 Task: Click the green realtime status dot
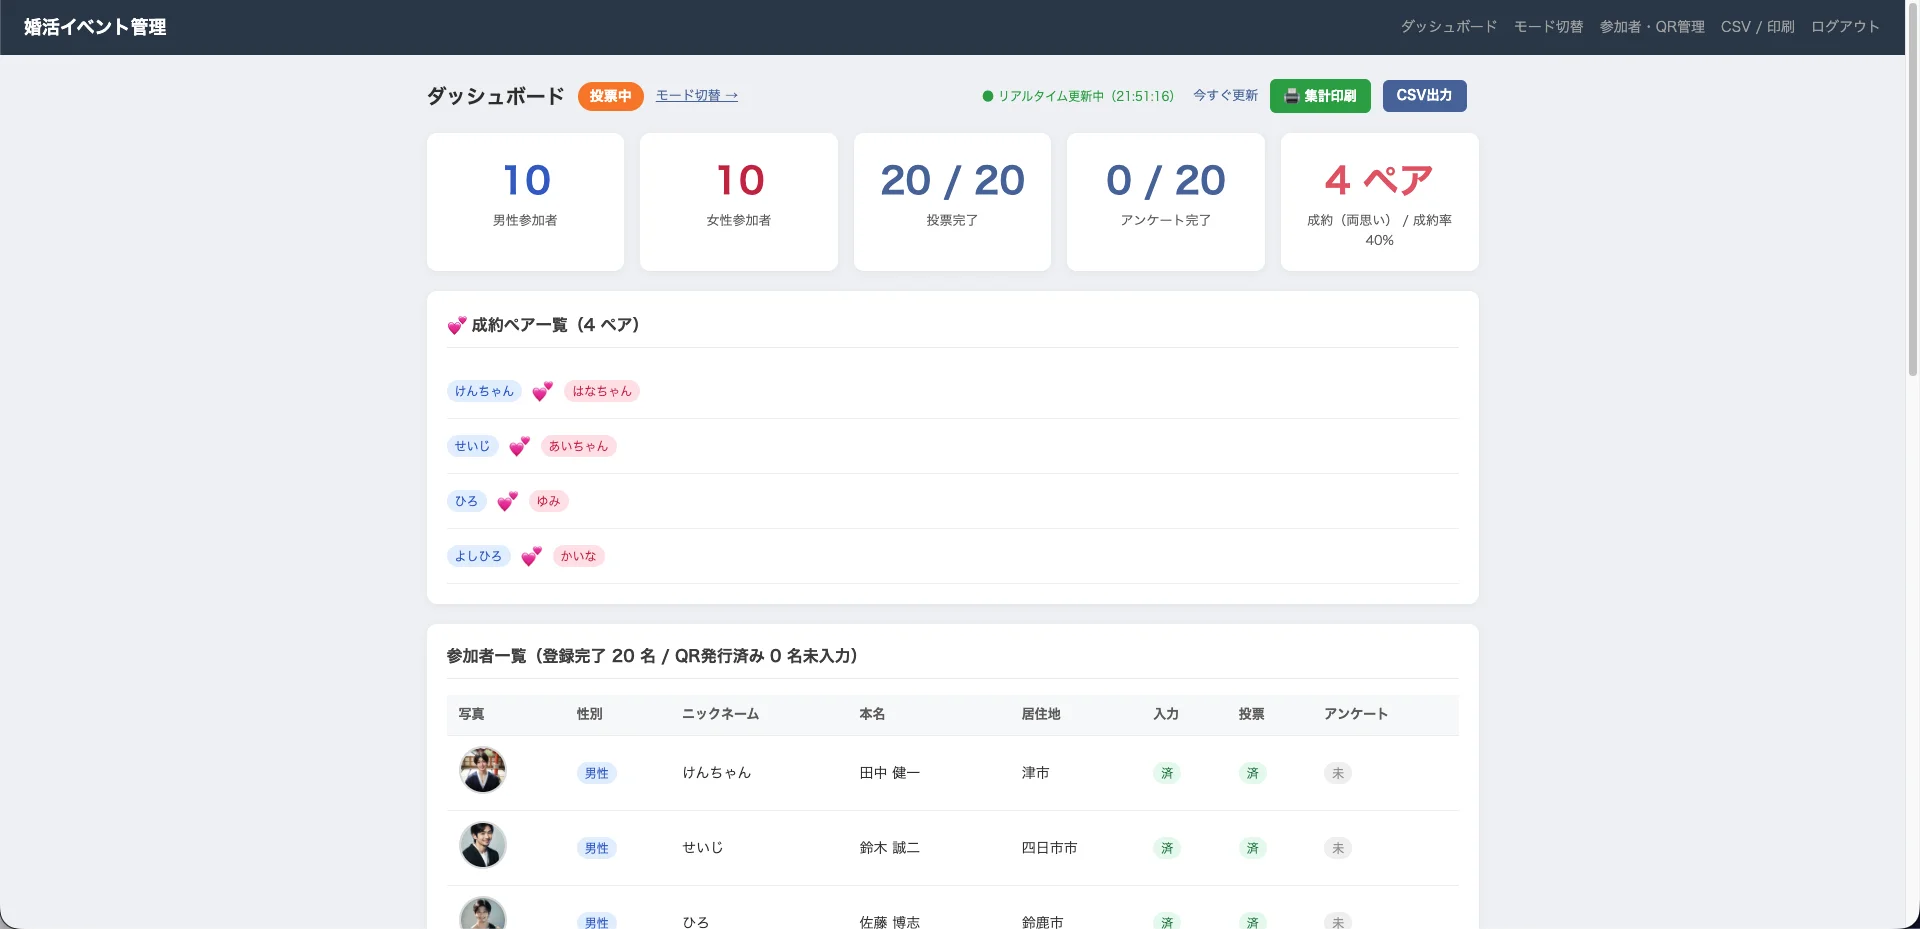988,96
